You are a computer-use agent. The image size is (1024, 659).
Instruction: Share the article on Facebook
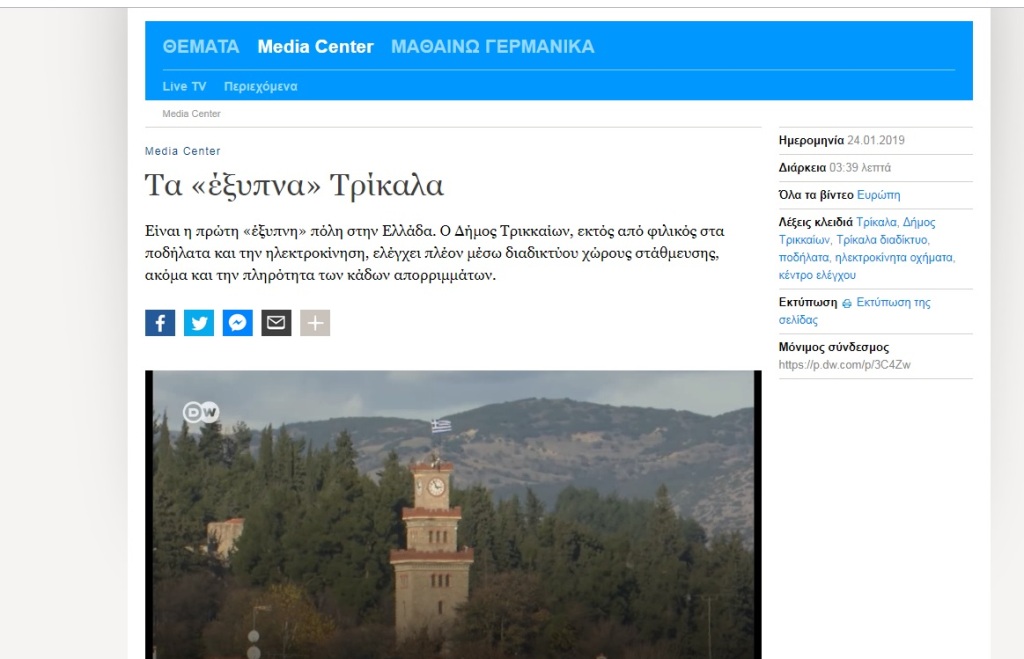(x=160, y=323)
